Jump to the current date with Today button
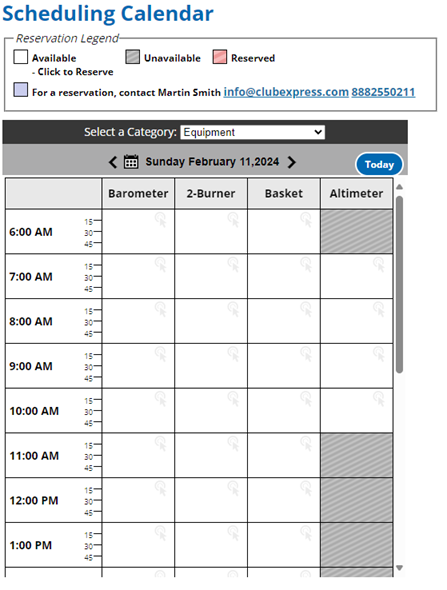 click(379, 164)
